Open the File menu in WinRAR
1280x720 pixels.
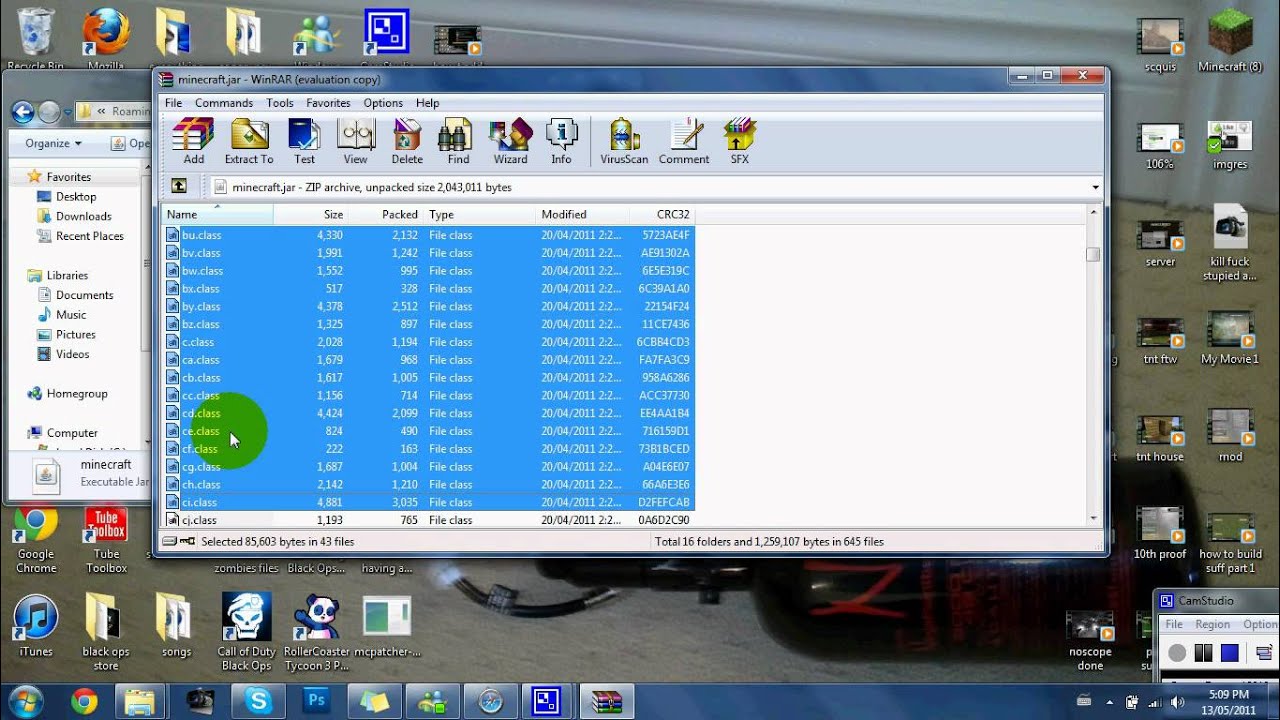pos(173,103)
